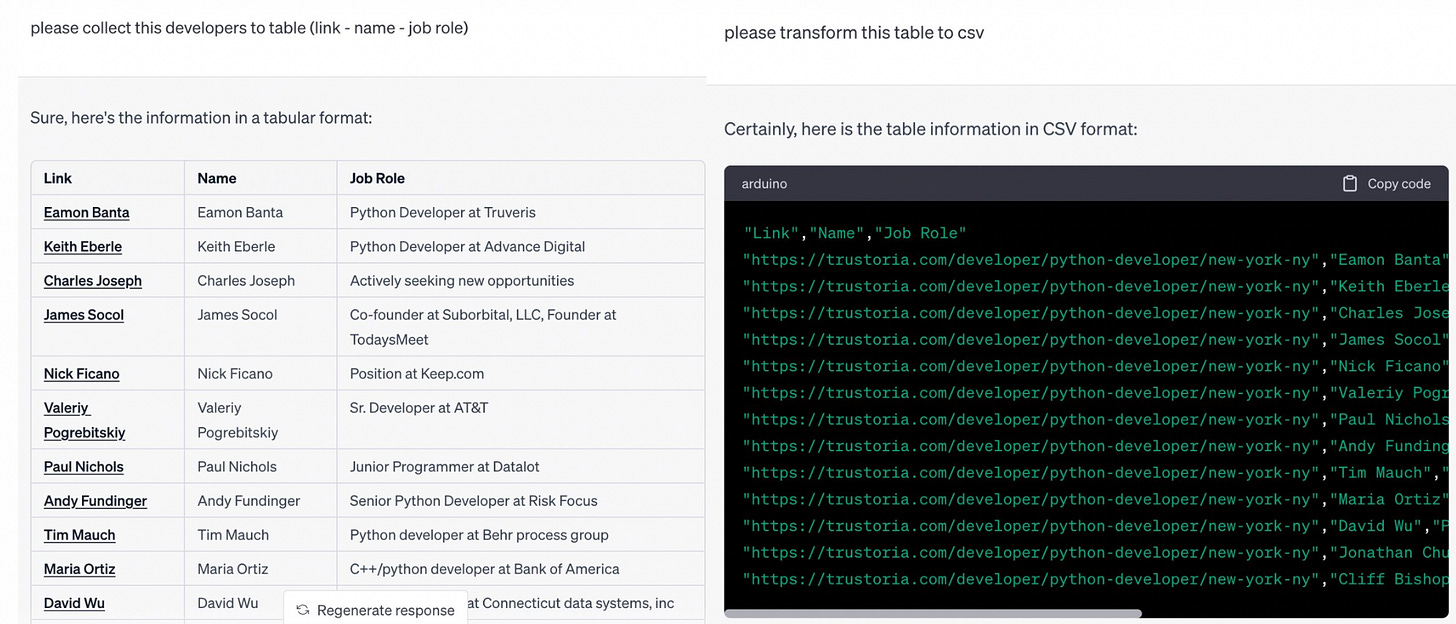Open the Andy Fundinger link
The image size is (1456, 624).
[x=95, y=500]
